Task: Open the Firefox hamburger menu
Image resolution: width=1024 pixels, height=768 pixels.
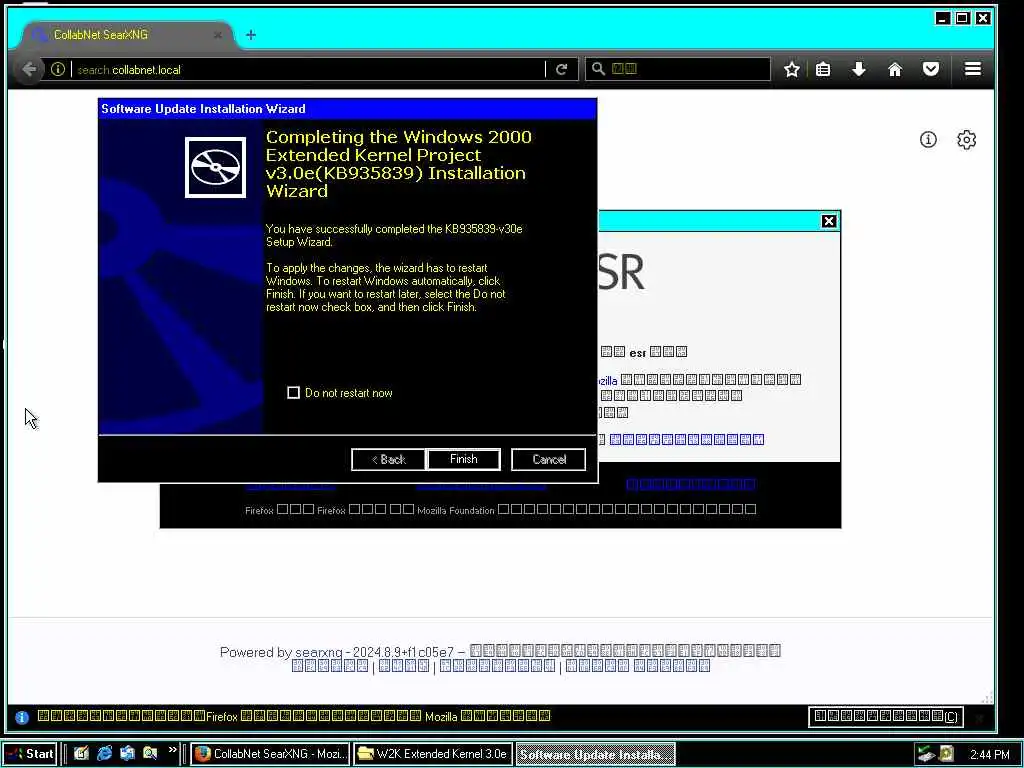Action: pos(972,69)
